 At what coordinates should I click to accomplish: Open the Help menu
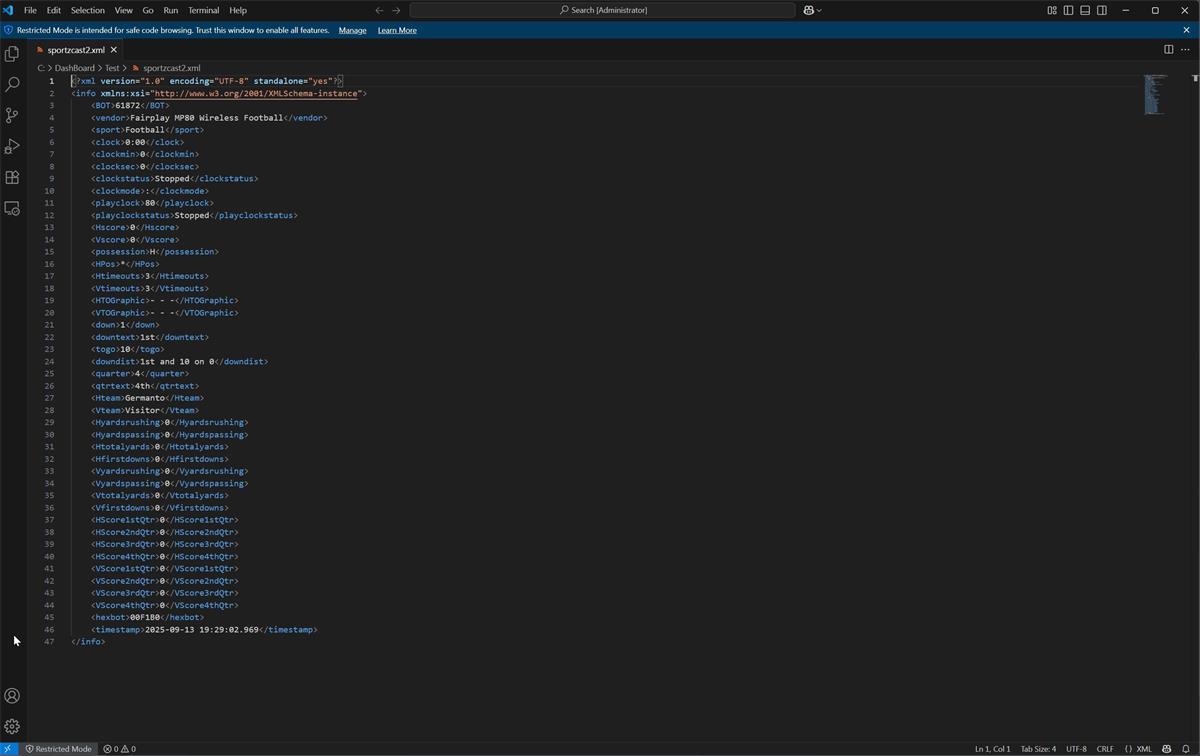(238, 10)
